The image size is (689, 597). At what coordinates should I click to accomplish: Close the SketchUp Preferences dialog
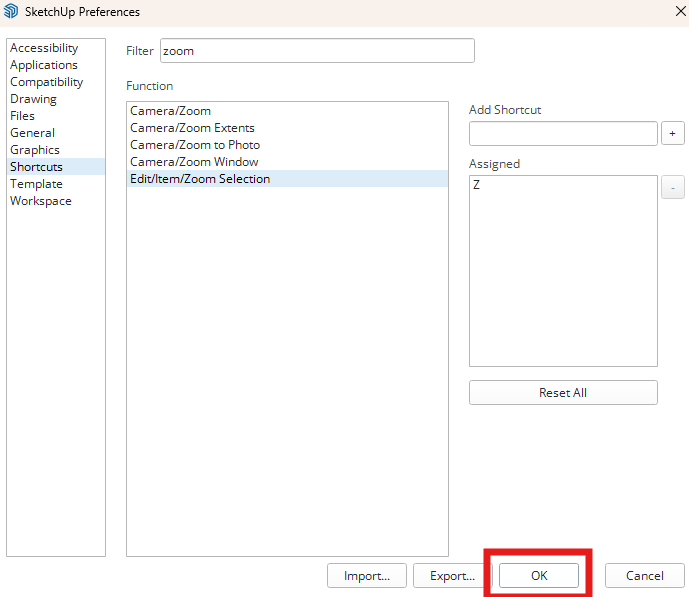[681, 11]
